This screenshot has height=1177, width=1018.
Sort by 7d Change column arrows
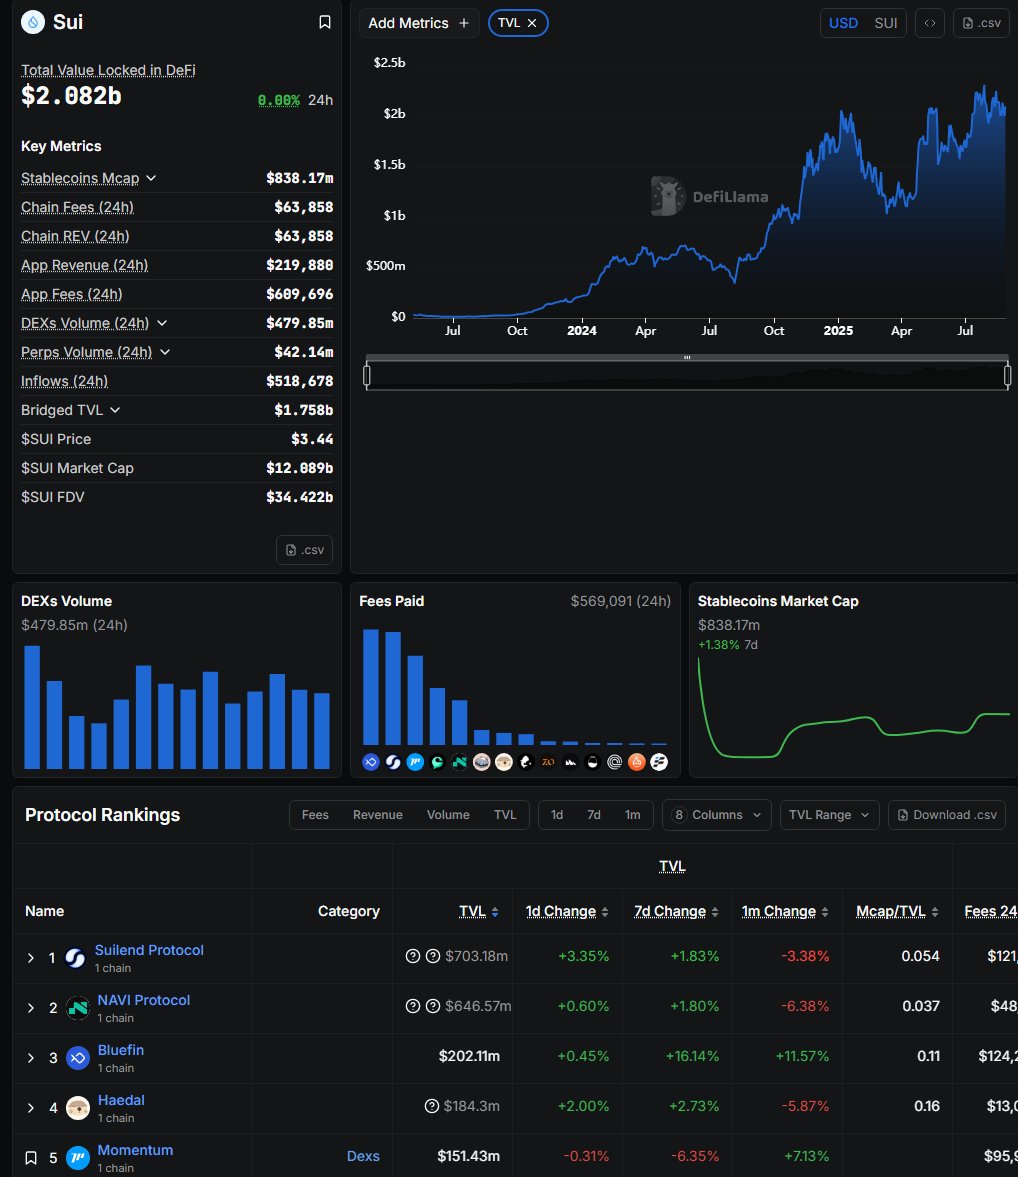tap(715, 912)
